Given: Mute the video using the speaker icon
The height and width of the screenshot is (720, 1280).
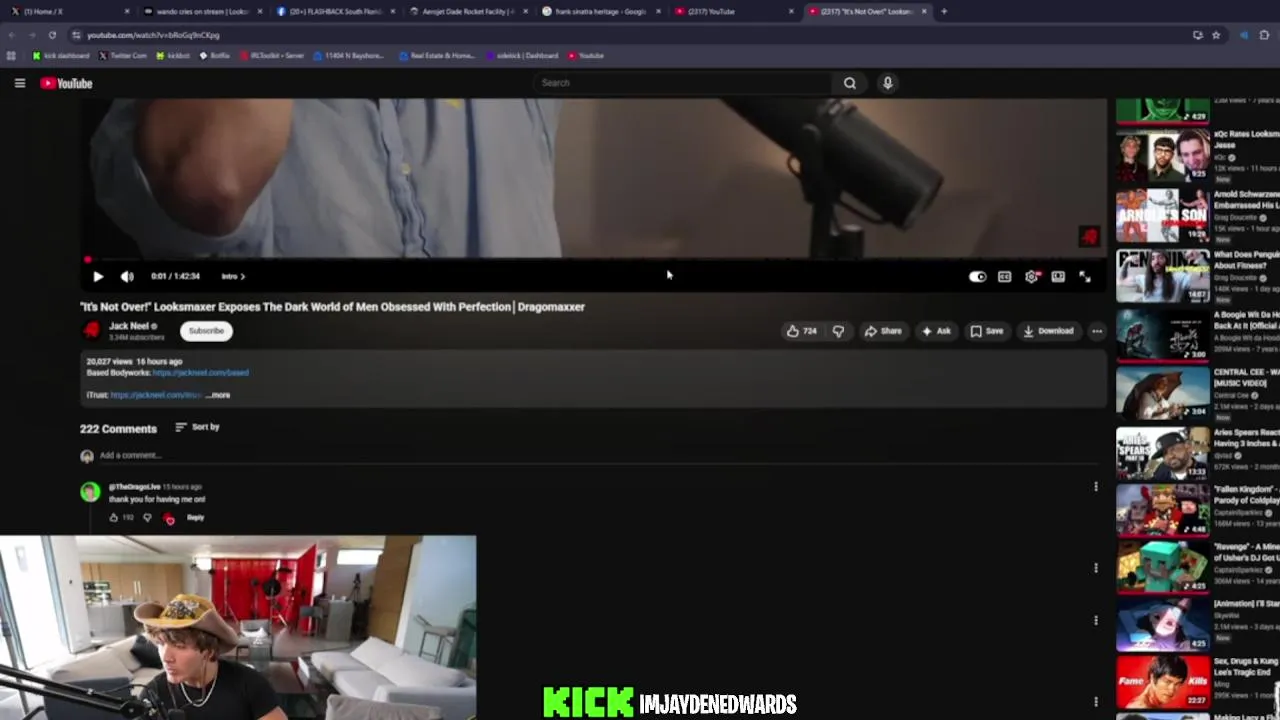Looking at the screenshot, I should (127, 277).
